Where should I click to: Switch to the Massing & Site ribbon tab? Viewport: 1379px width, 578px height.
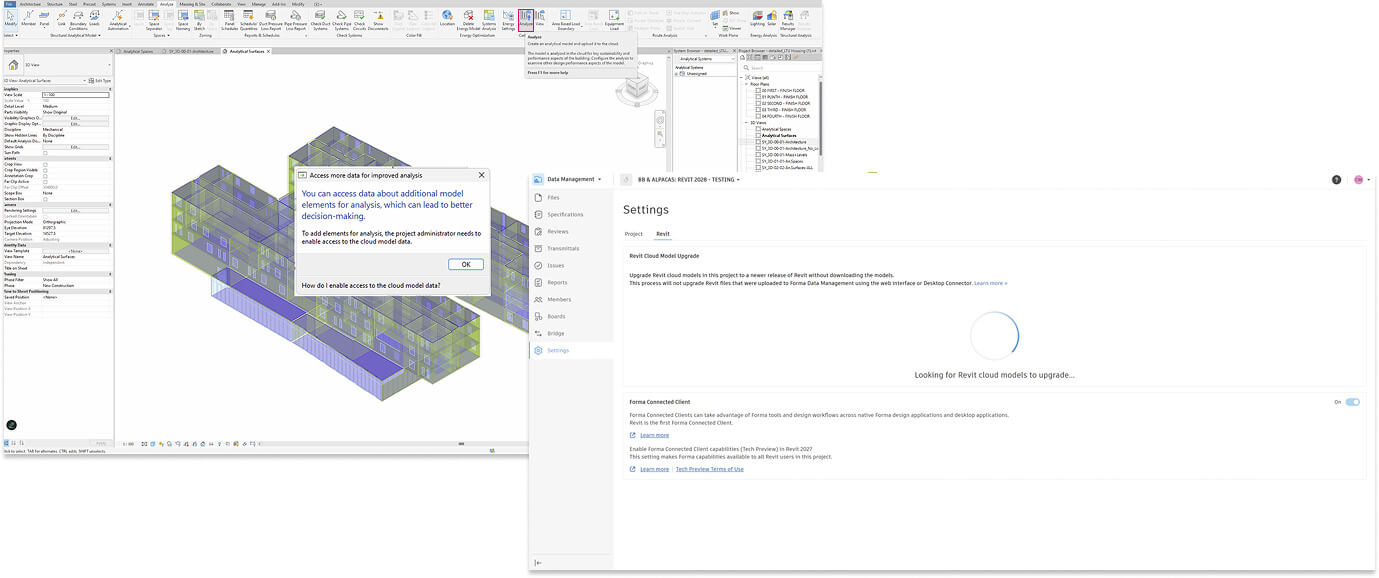(x=192, y=4)
